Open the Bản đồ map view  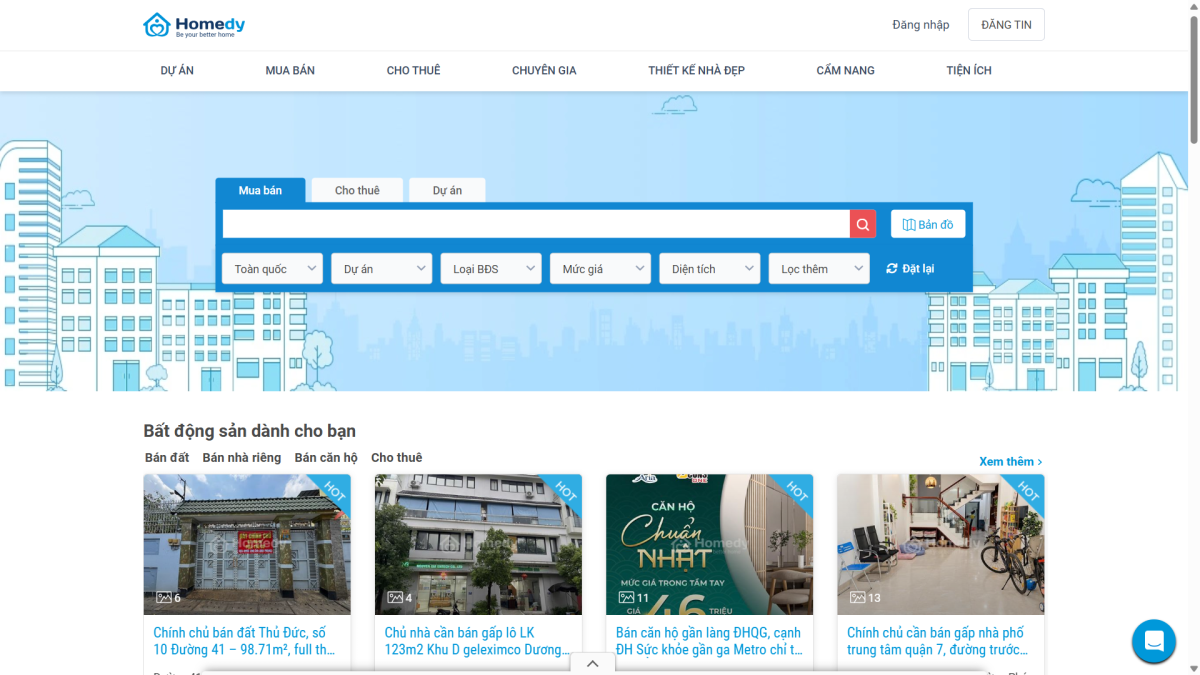(928, 224)
